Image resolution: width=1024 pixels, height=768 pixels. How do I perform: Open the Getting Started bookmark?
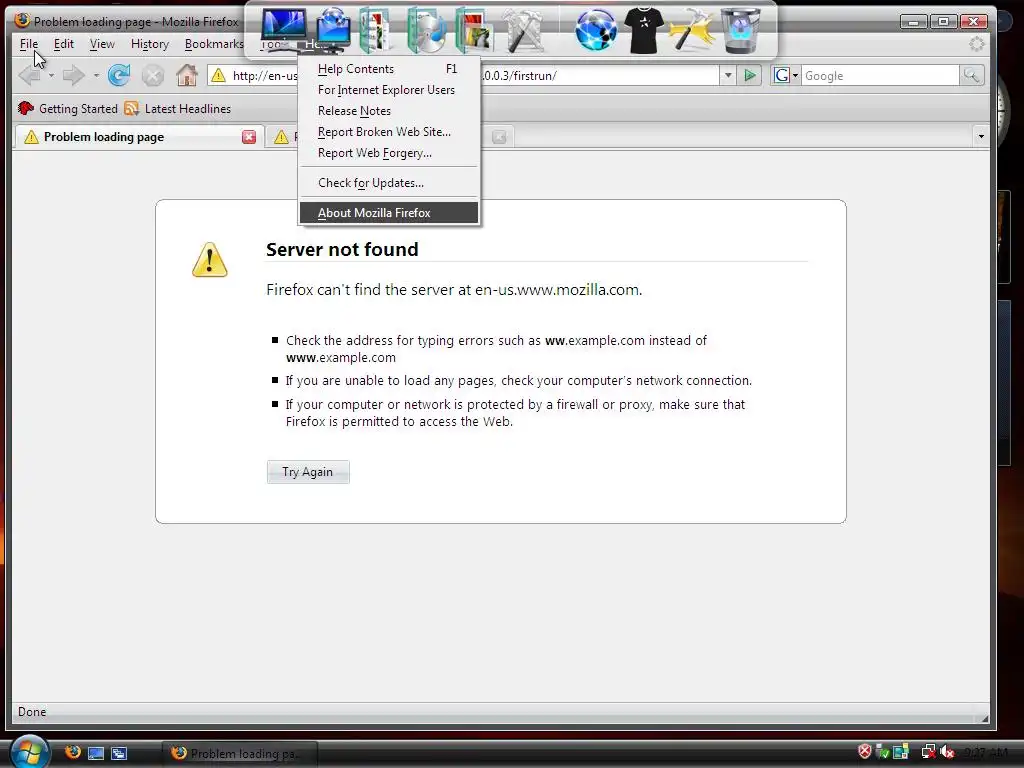coord(68,108)
